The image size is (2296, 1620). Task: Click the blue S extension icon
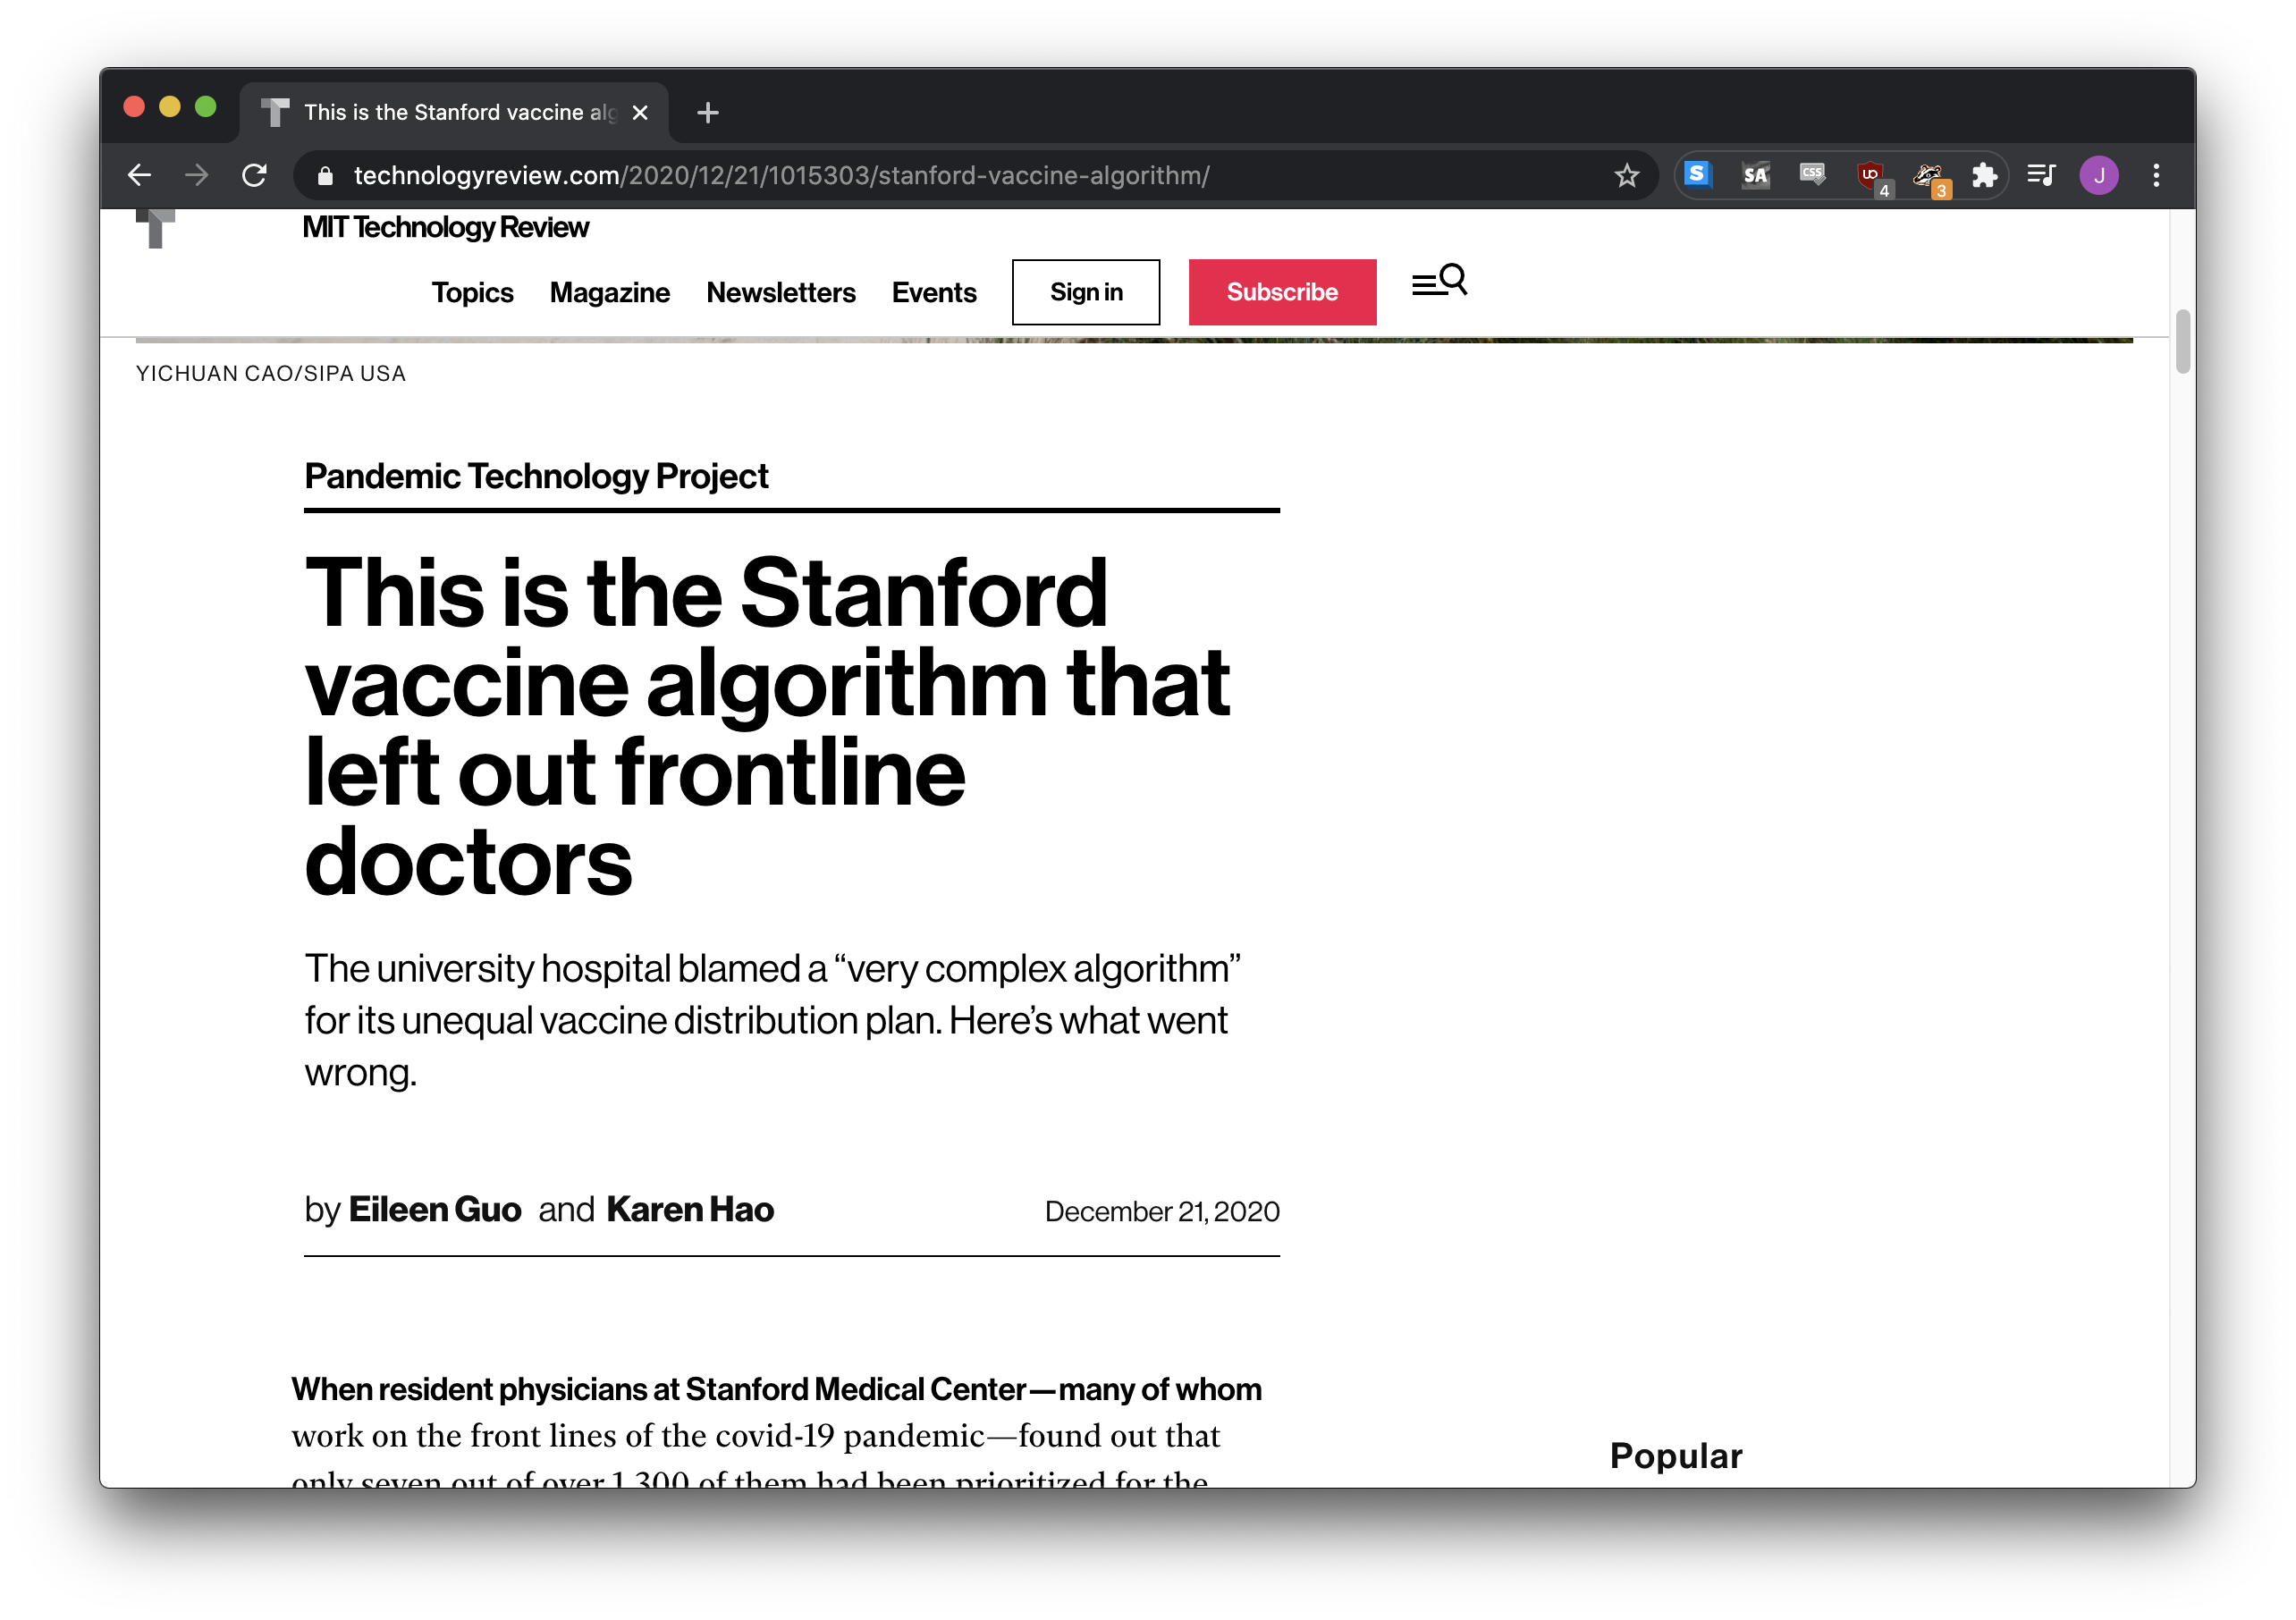click(1697, 175)
